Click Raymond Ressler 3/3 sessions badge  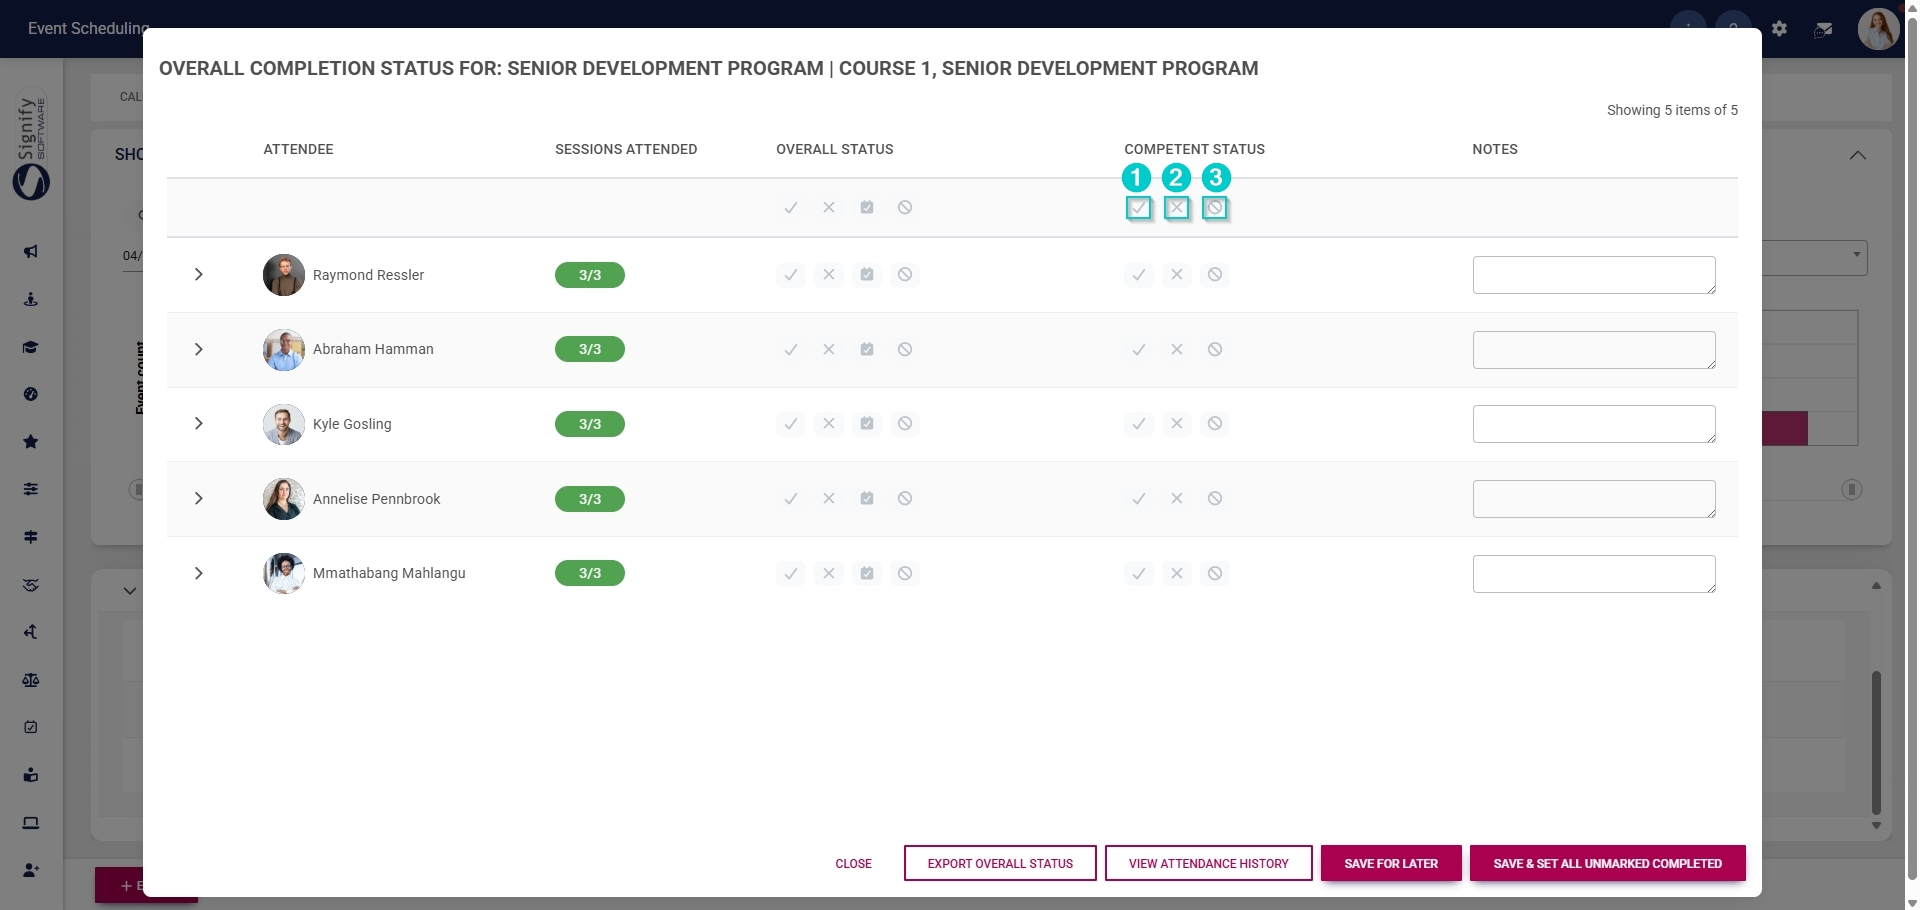[x=590, y=275]
